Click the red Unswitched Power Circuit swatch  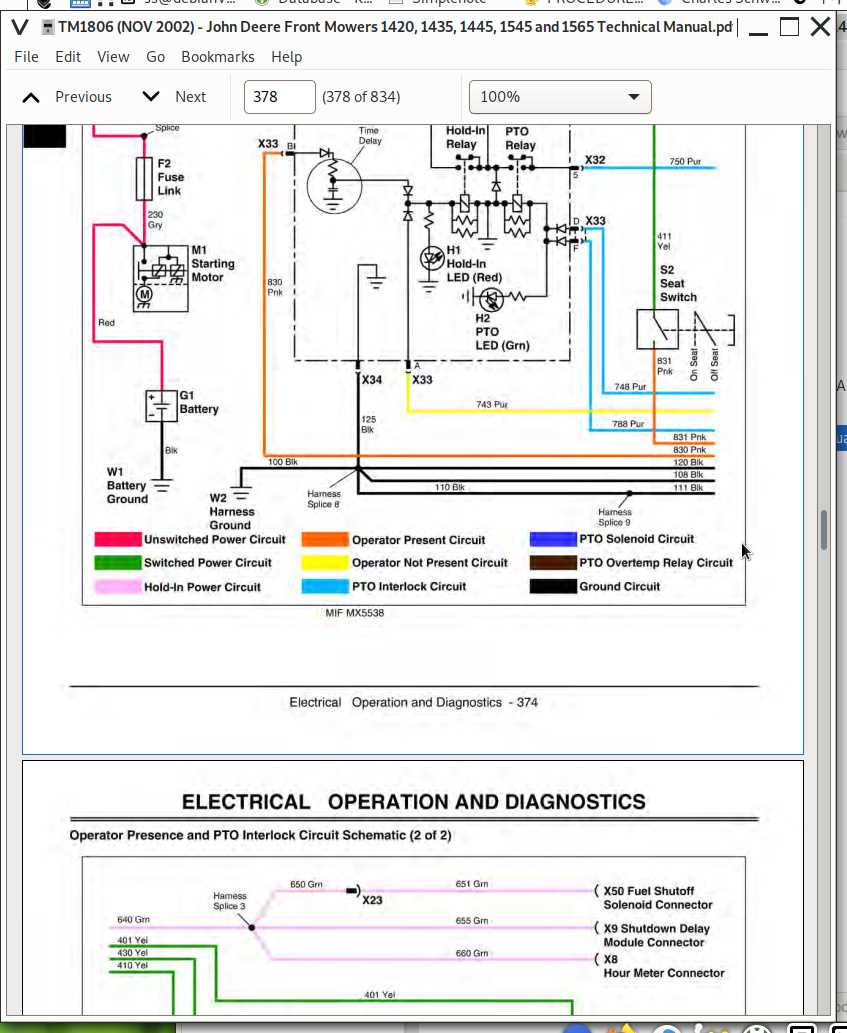coord(118,540)
